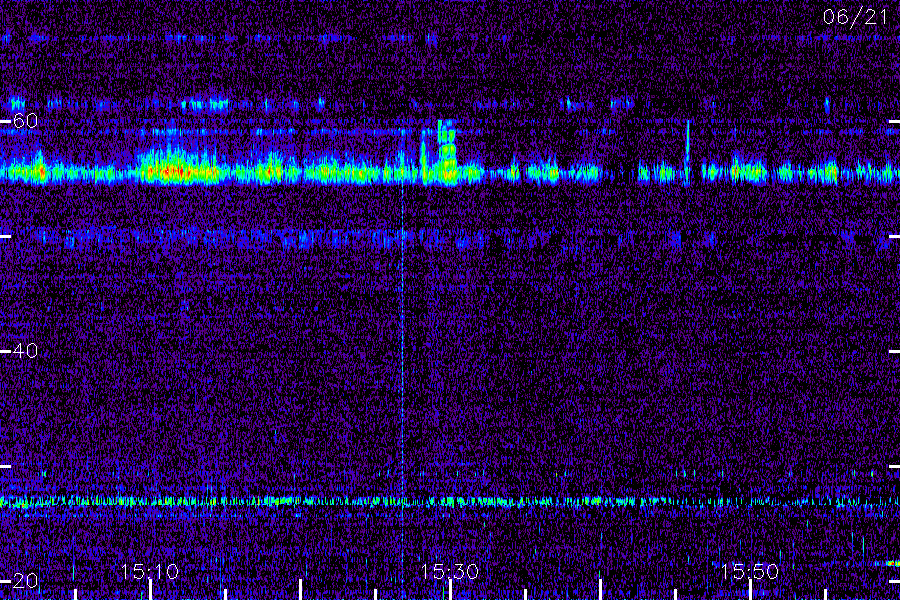Click the 15:30 time axis label
900x600 pixels.
449,572
